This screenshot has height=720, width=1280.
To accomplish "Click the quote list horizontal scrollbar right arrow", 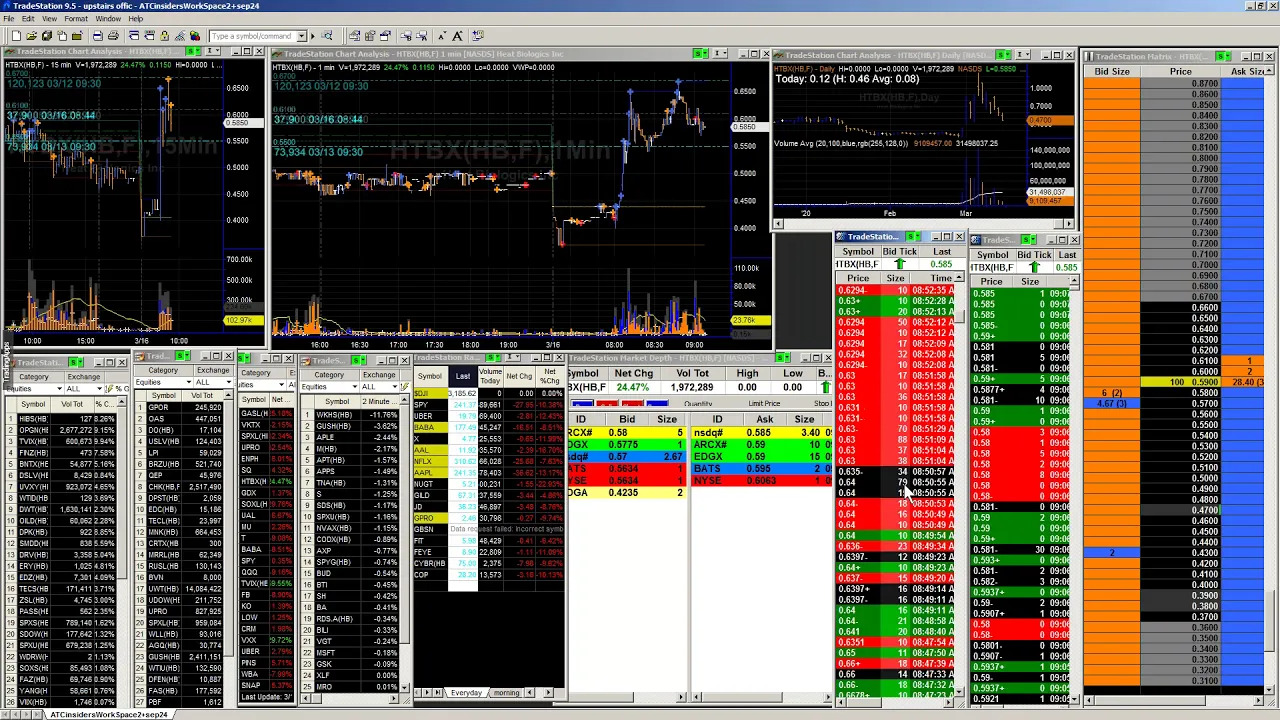I will click(x=548, y=692).
